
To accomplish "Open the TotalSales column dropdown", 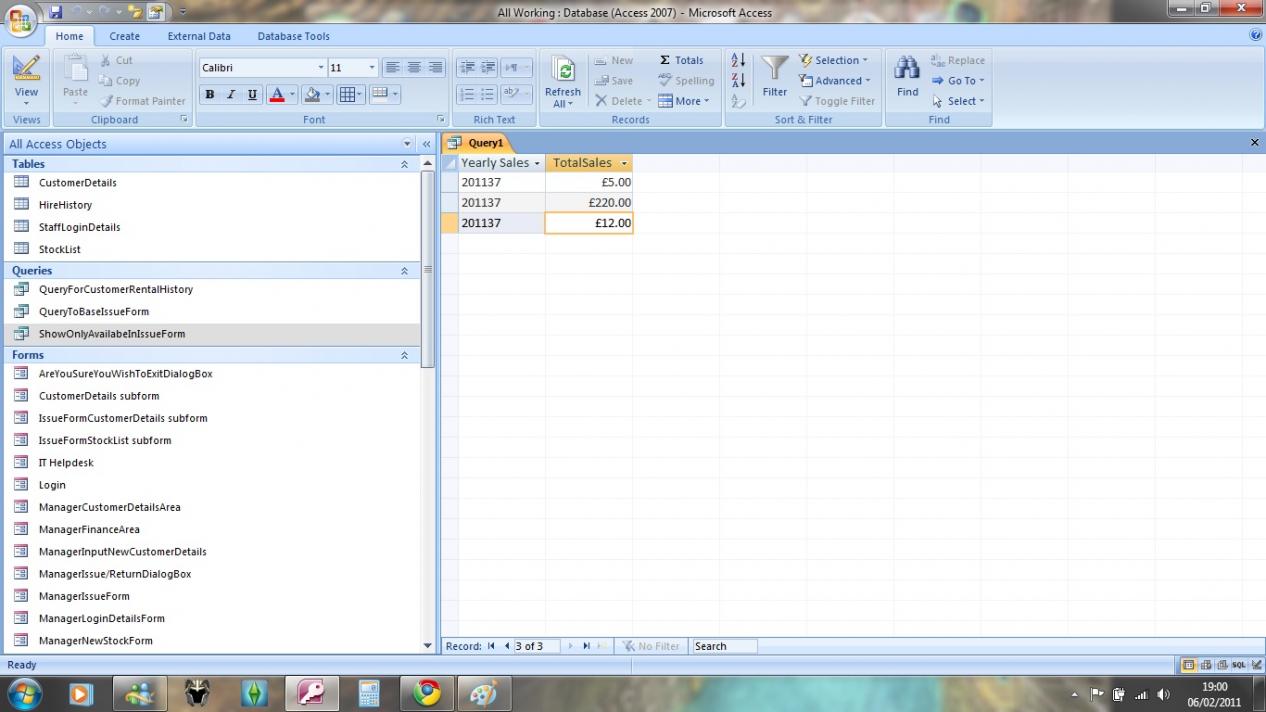I will click(624, 163).
